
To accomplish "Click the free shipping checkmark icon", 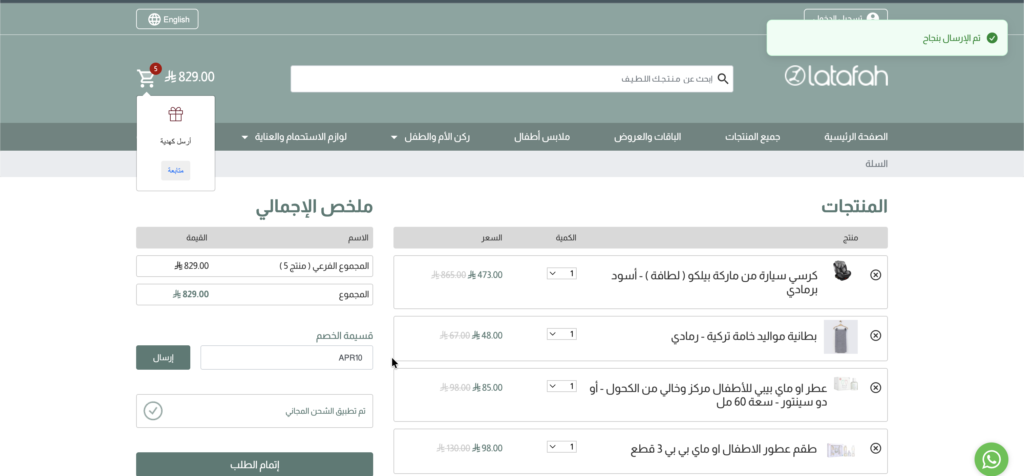I will pyautogui.click(x=153, y=411).
